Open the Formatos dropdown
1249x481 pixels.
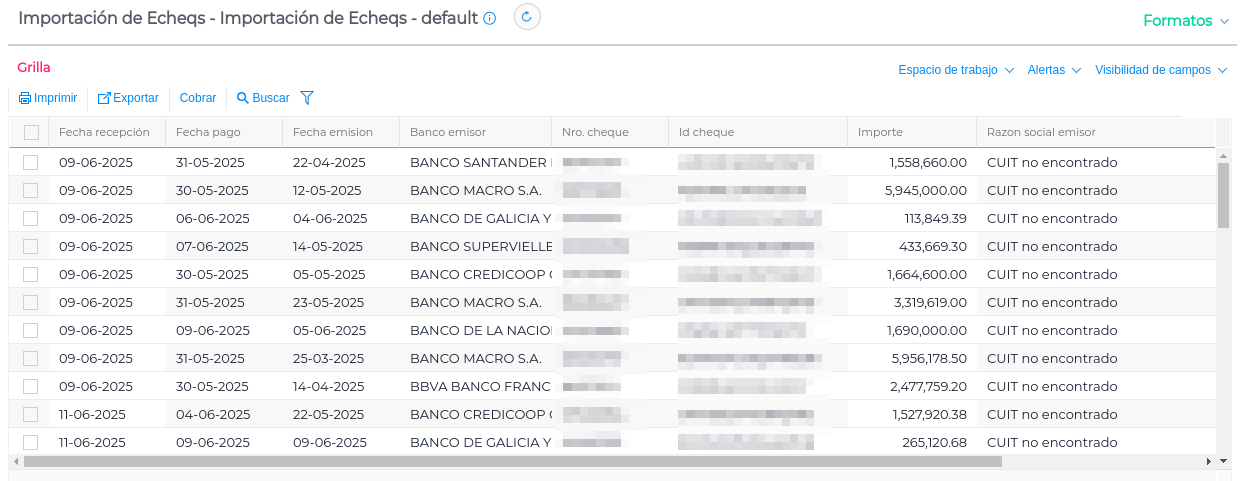(1186, 21)
